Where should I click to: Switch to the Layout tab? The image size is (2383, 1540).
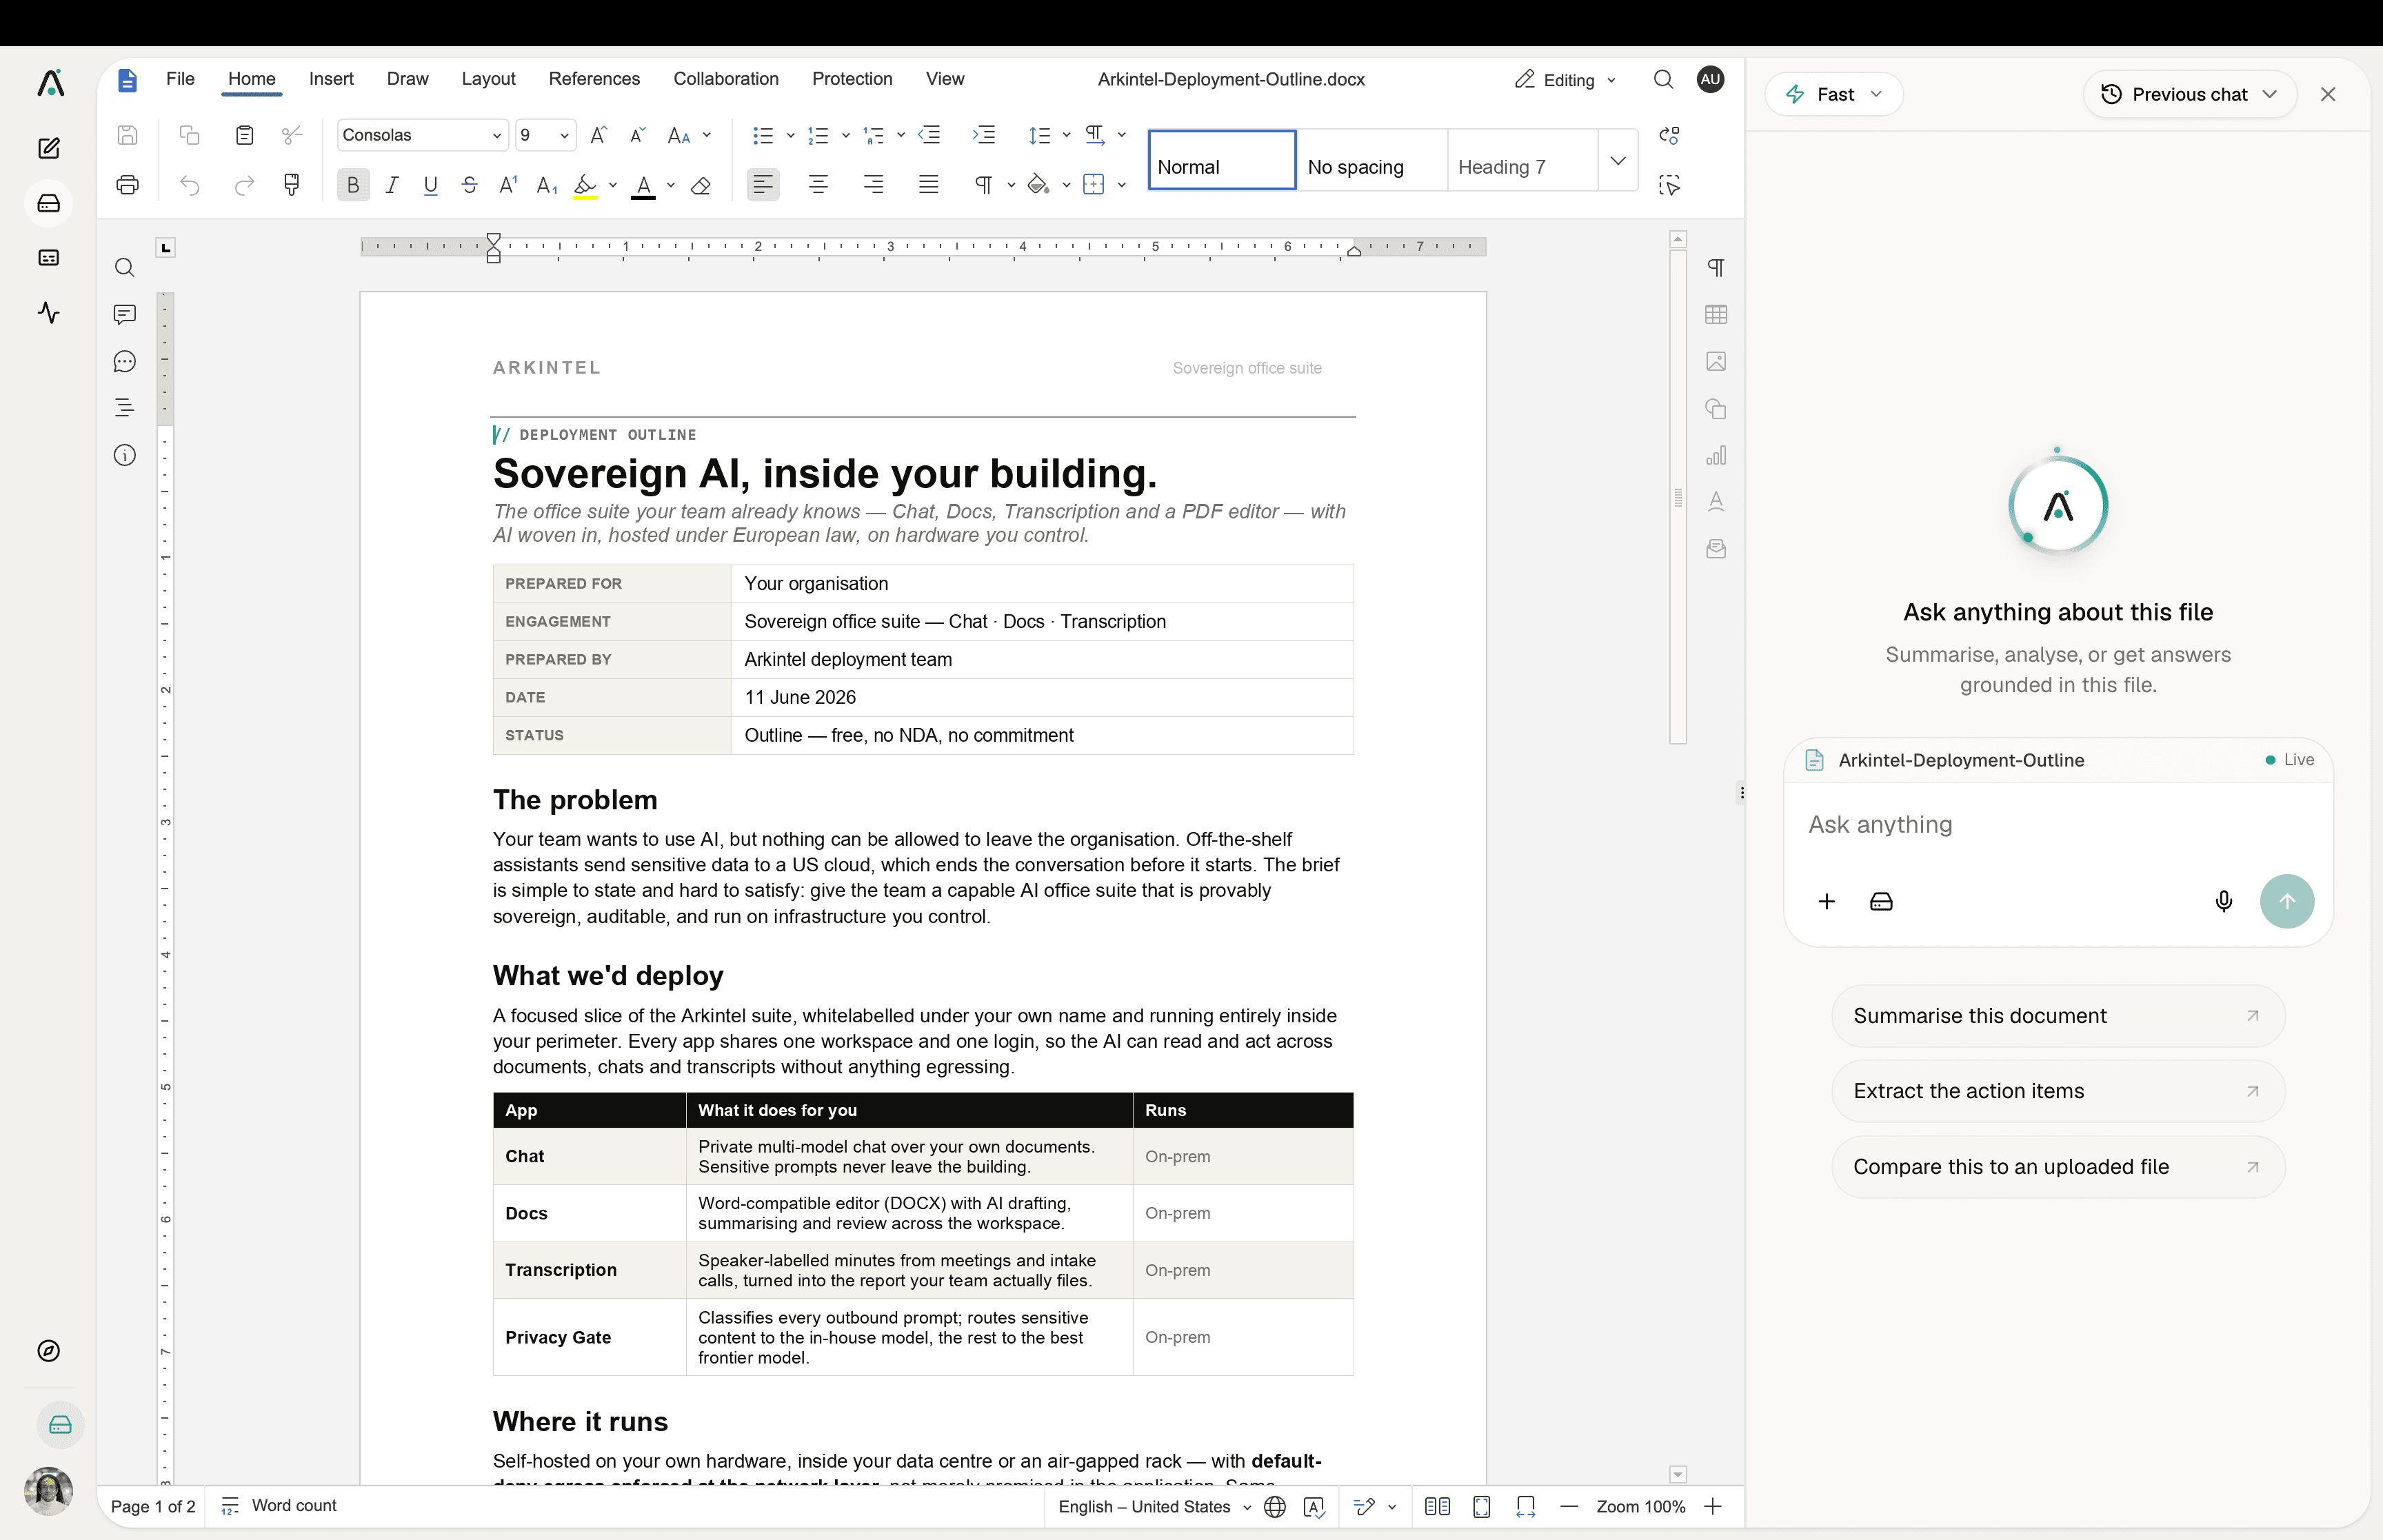coord(488,79)
